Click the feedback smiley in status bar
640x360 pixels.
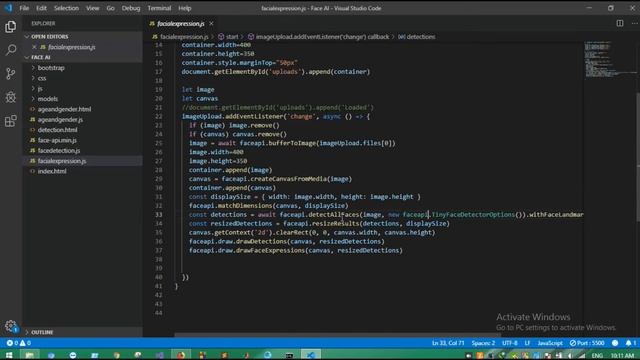tap(615, 343)
